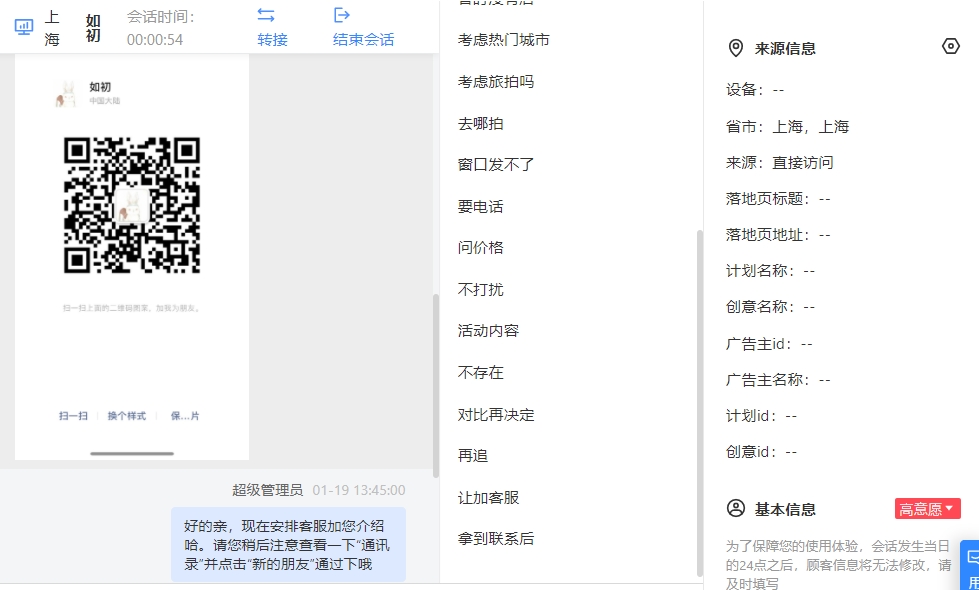The height and width of the screenshot is (590, 979).
Task: Click the 广告主id row
Action: point(769,344)
